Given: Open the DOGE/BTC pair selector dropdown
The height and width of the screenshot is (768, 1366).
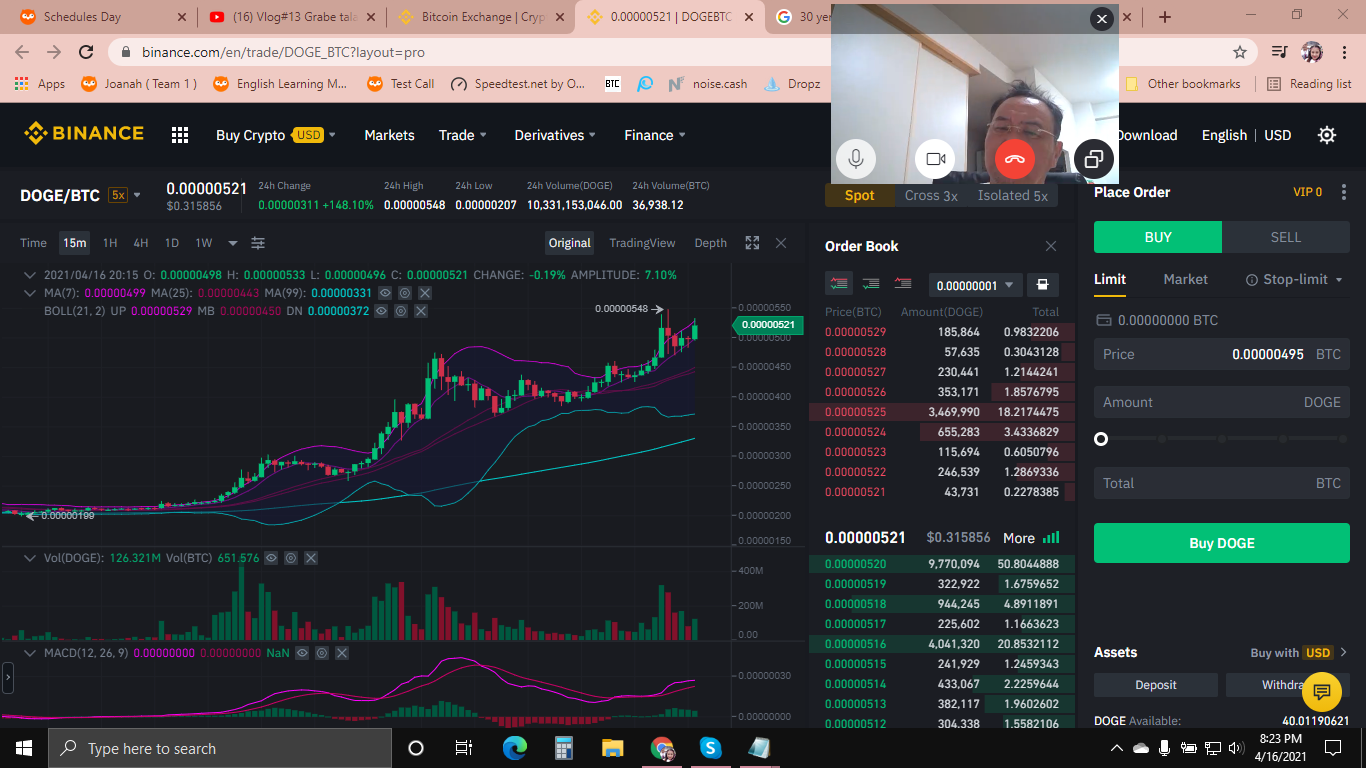Looking at the screenshot, I should coord(137,195).
